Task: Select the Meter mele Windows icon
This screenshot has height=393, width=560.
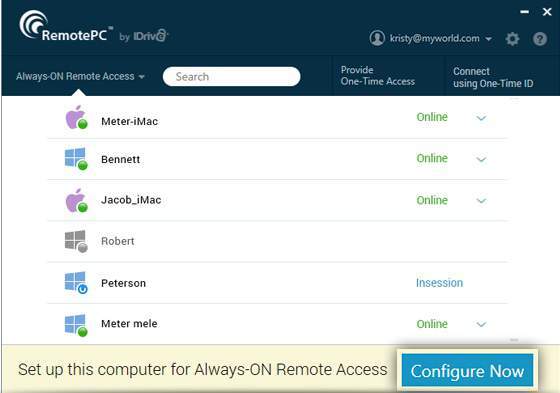Action: click(x=76, y=325)
